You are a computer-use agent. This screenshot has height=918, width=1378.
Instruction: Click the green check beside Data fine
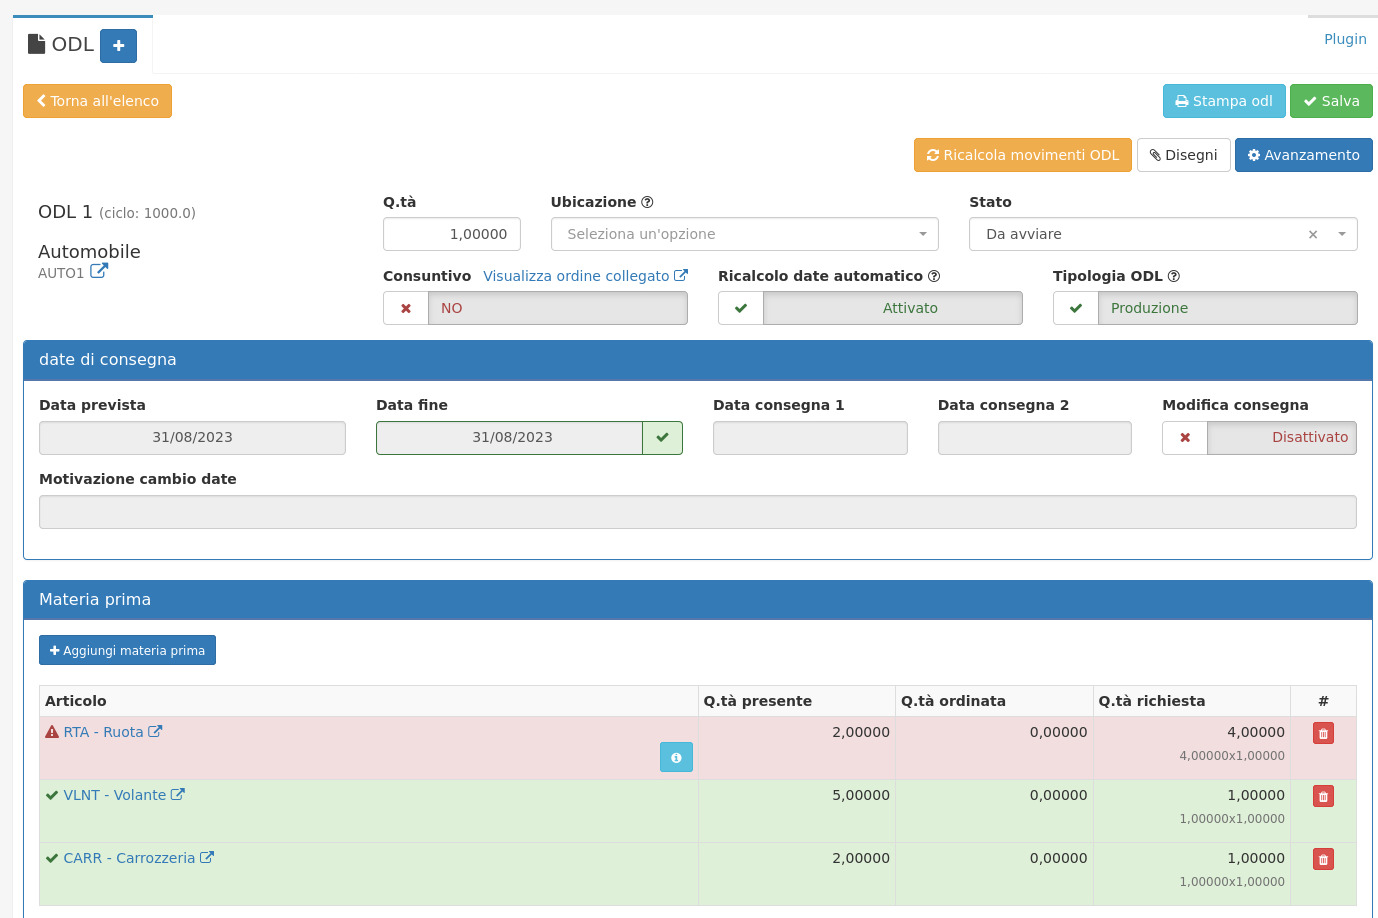(662, 438)
